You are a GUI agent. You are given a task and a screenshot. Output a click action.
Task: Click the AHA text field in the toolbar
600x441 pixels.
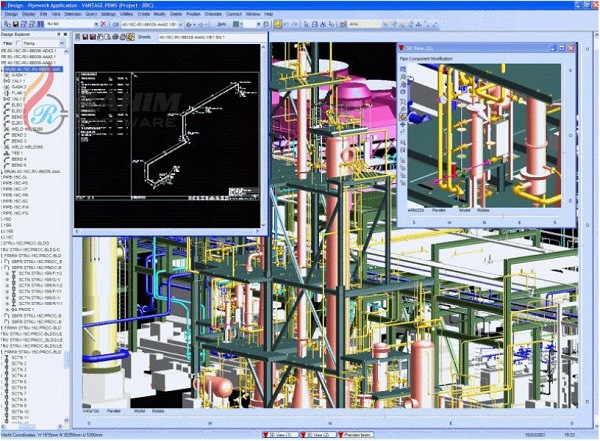click(364, 24)
